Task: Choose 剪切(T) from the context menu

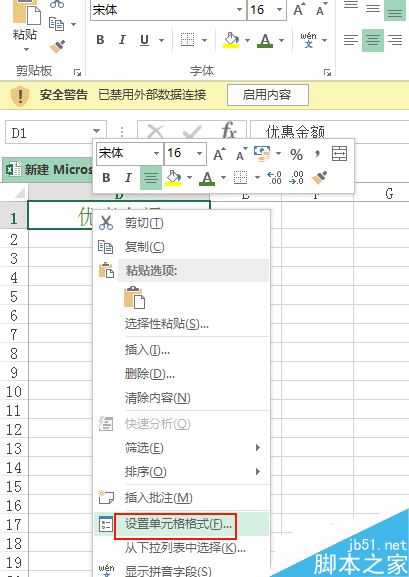Action: [182, 223]
